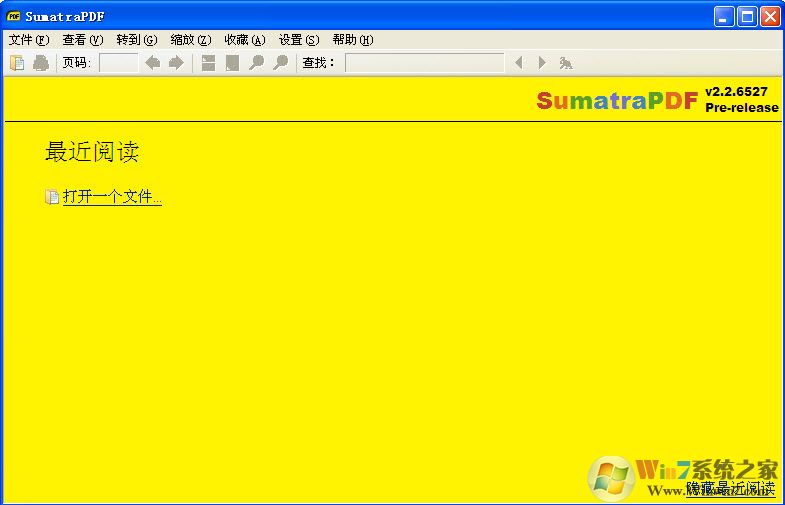Click the v2.2.6527 version text
This screenshot has width=785, height=505.
(x=736, y=92)
